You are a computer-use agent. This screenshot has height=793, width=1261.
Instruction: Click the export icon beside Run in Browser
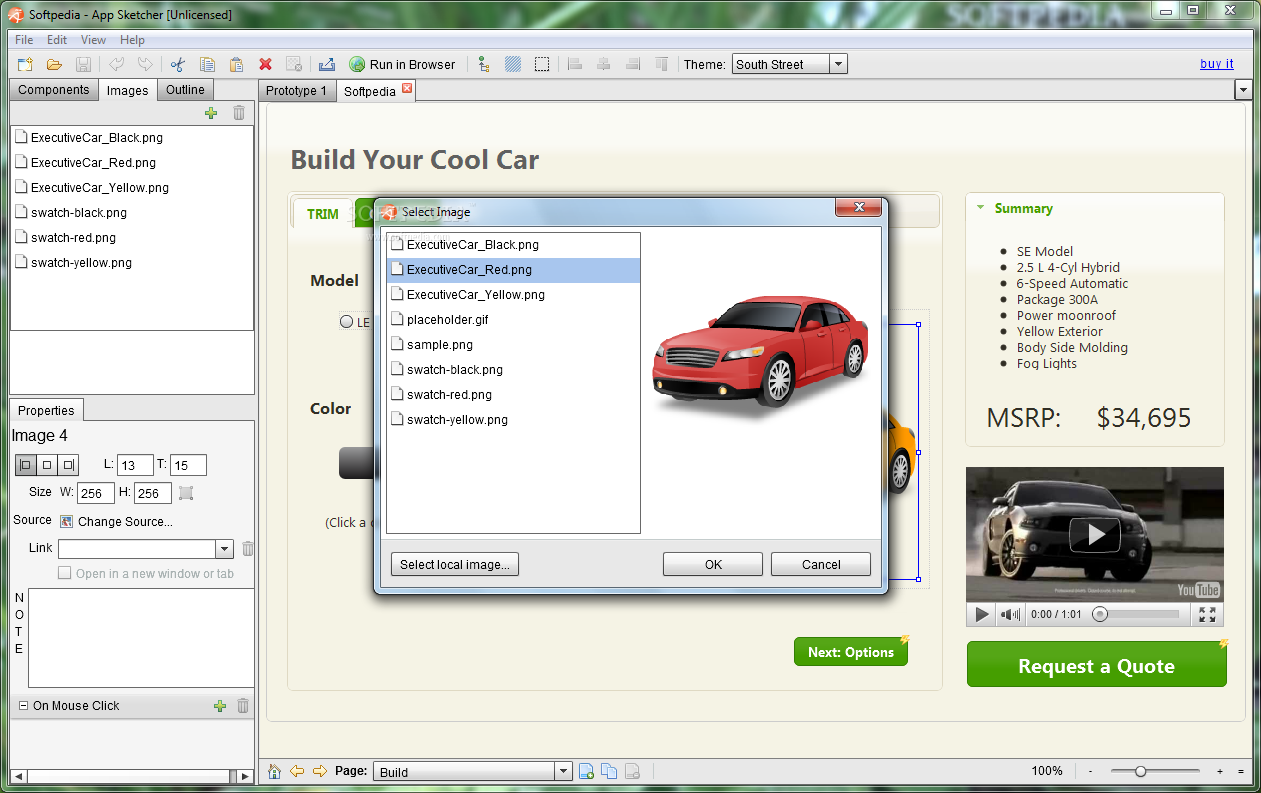point(326,64)
